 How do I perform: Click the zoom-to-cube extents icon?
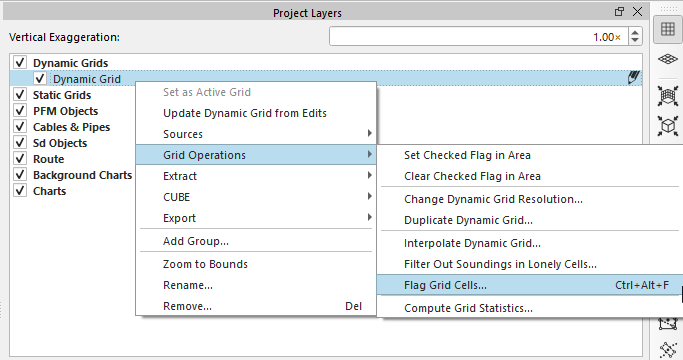click(x=667, y=126)
